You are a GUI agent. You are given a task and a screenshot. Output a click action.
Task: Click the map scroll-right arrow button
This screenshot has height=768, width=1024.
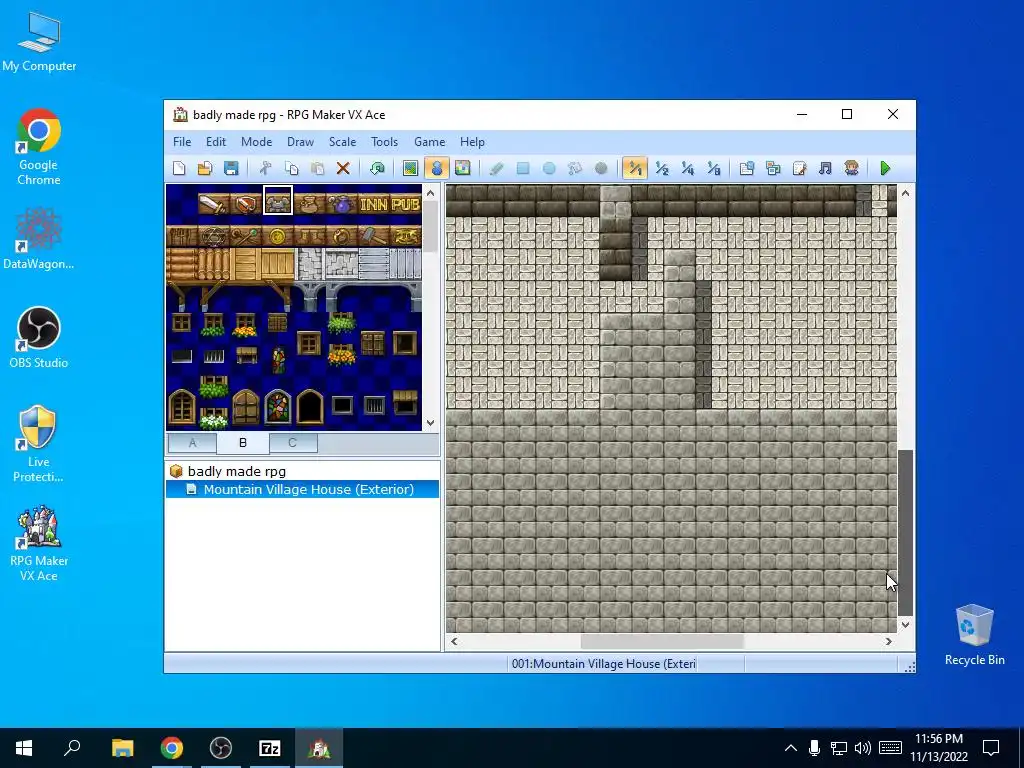tap(888, 641)
